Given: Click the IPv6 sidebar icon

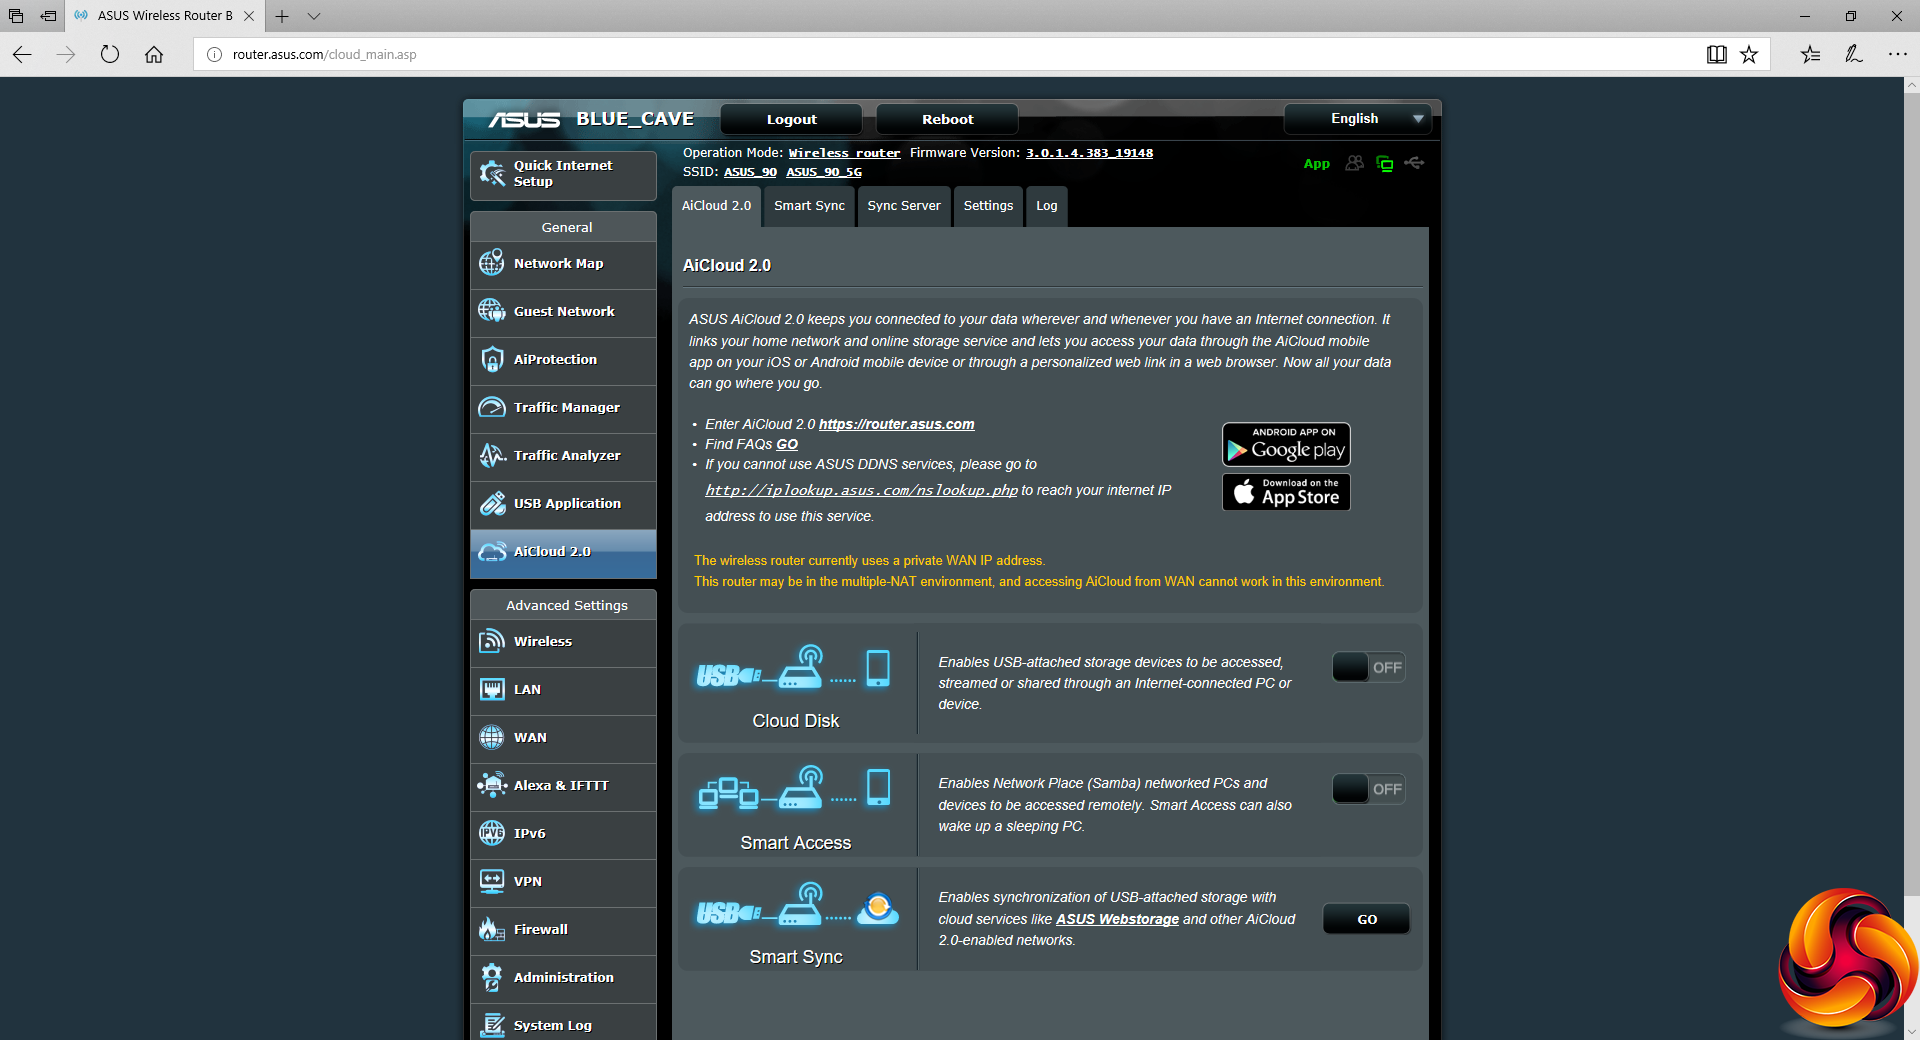Looking at the screenshot, I should [492, 833].
